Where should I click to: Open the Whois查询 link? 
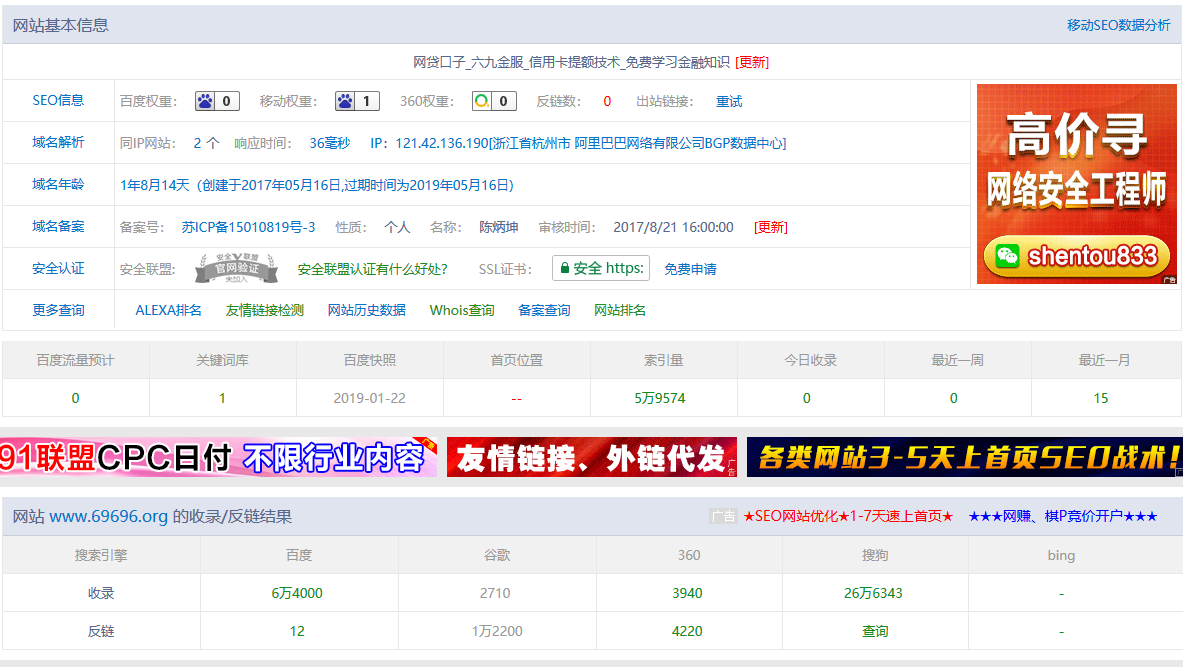tap(462, 310)
